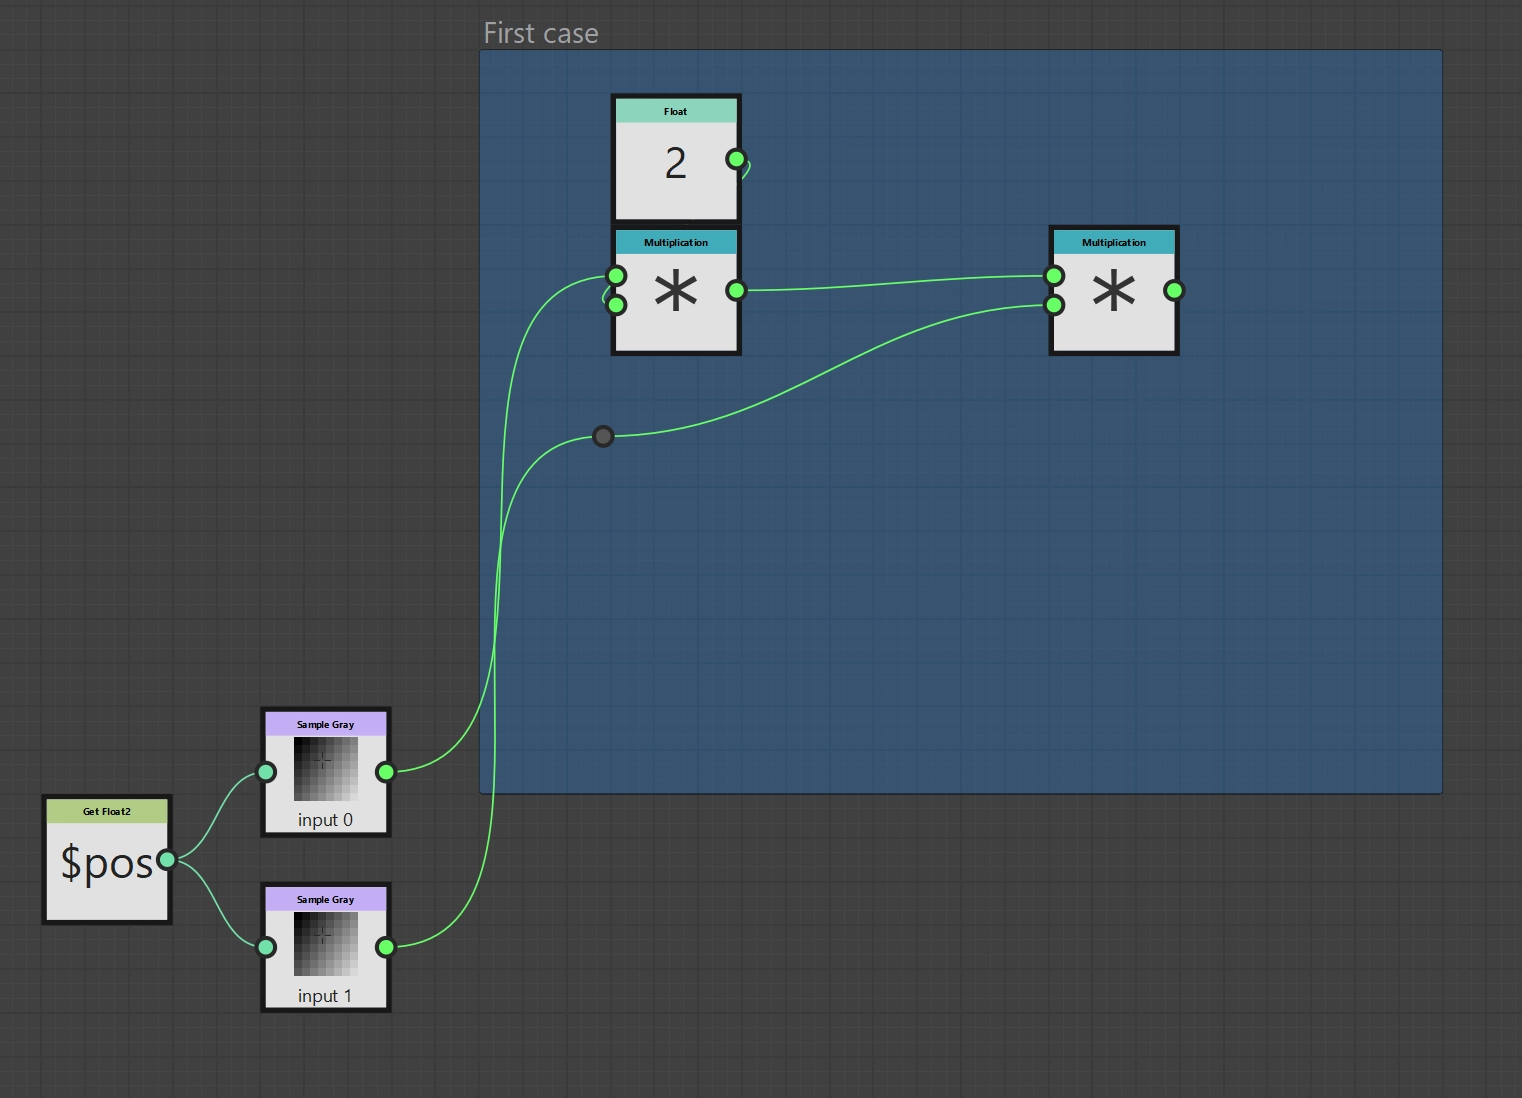Screen dimensions: 1522x1098
Task: Select the left Multiplication node connected to Float
Action: click(676, 291)
